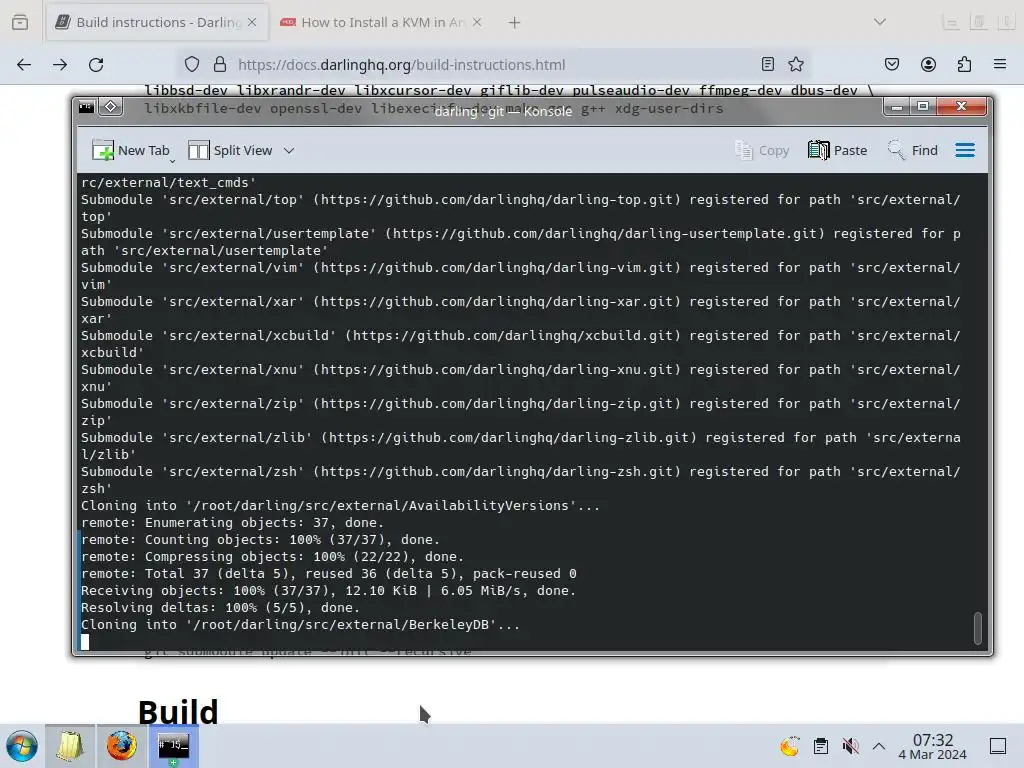The height and width of the screenshot is (768, 1024).
Task: Open clipboard tray icon
Action: coord(821,746)
